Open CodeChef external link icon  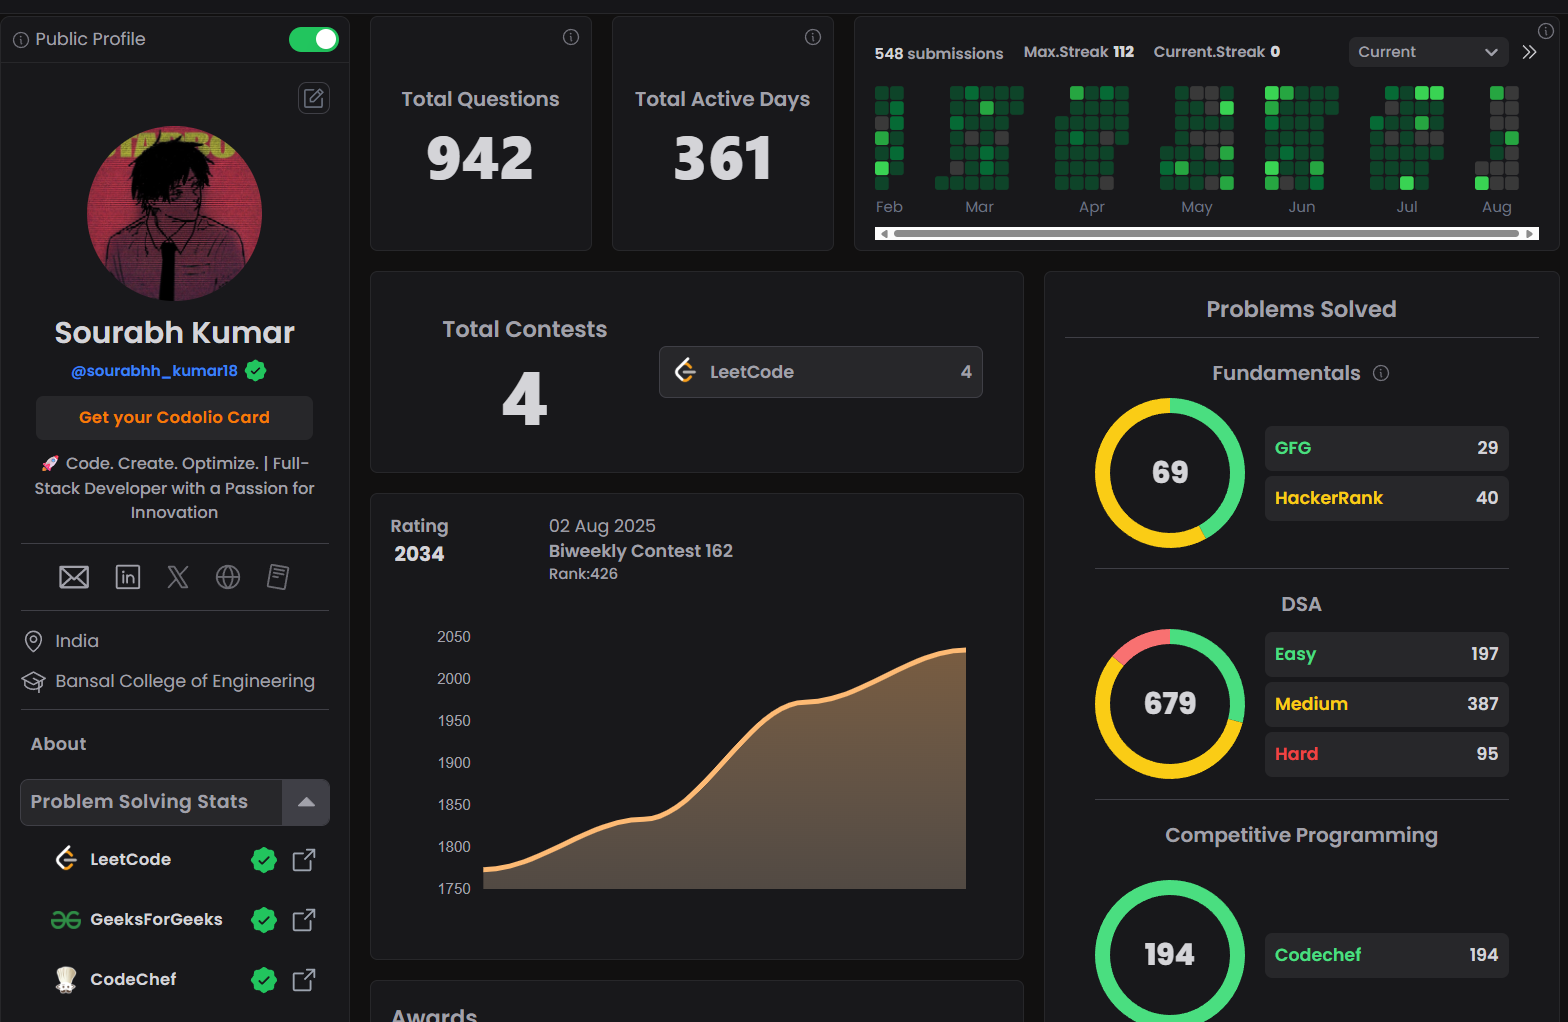click(304, 980)
